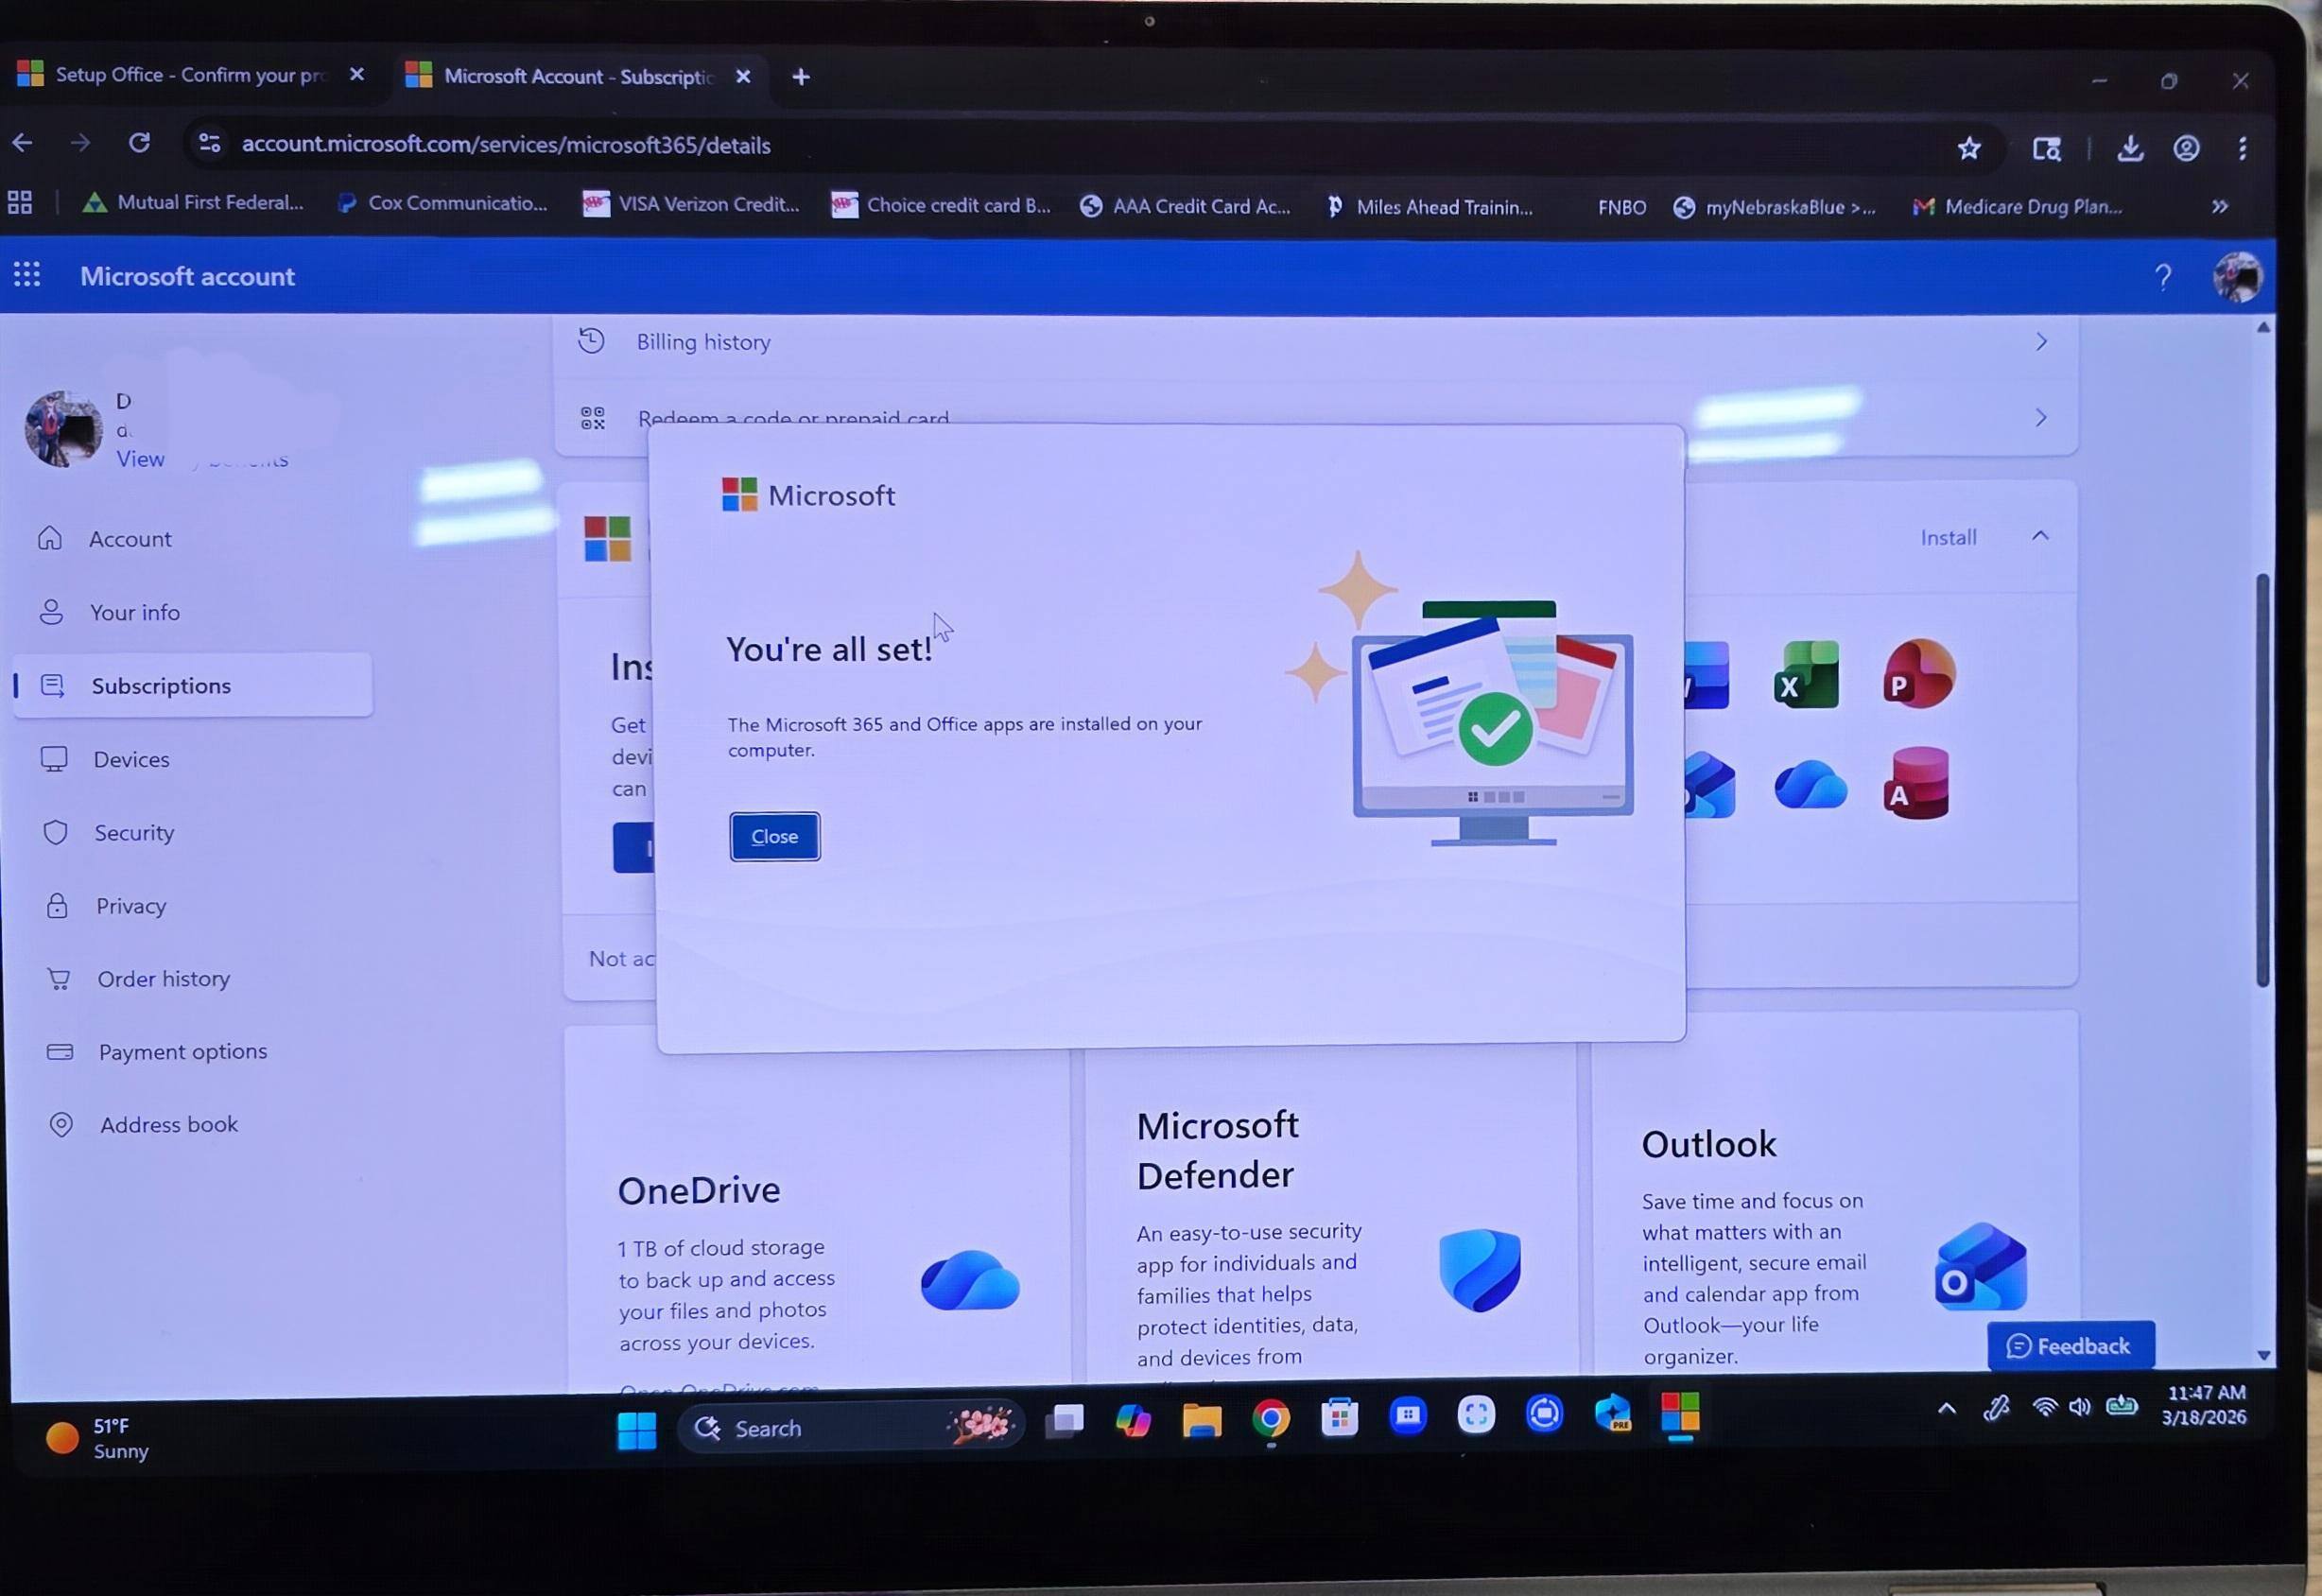Click the help question mark icon
2322x1596 pixels.
click(x=2162, y=277)
